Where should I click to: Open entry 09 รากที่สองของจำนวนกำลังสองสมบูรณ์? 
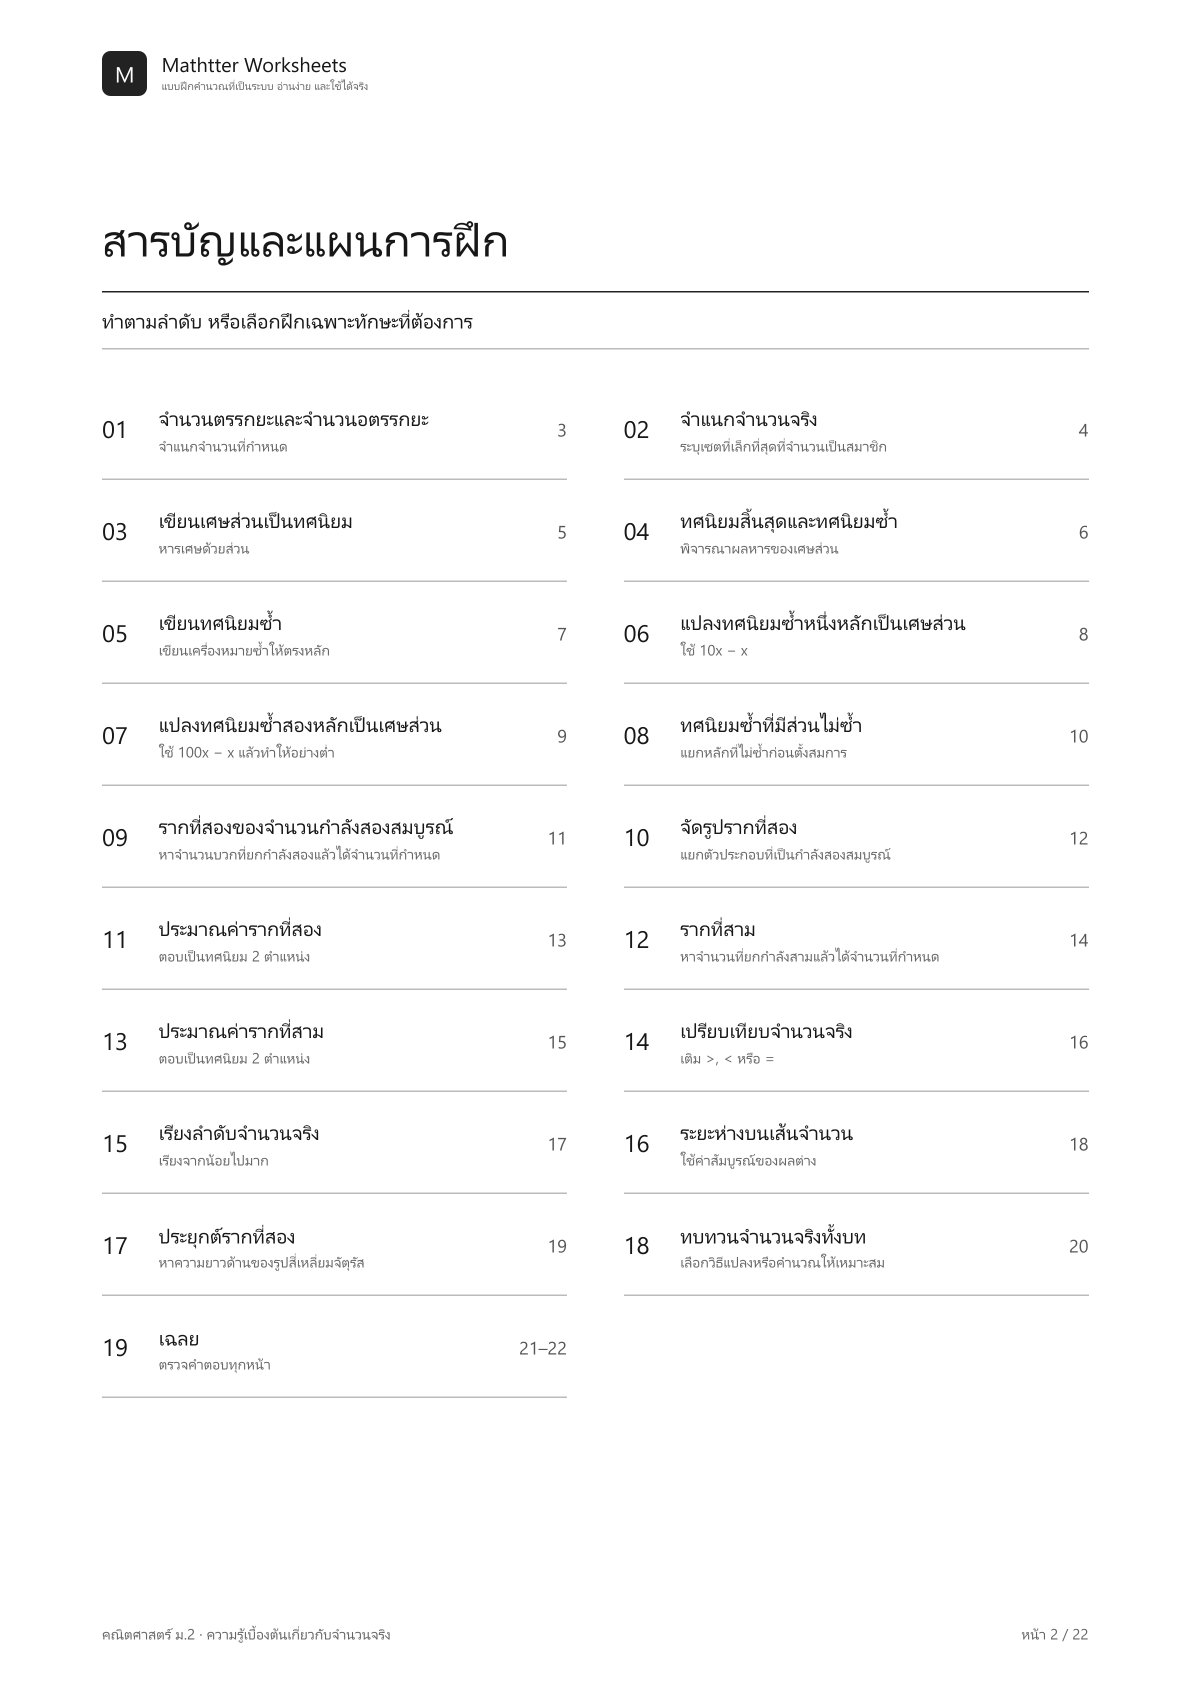(x=334, y=838)
